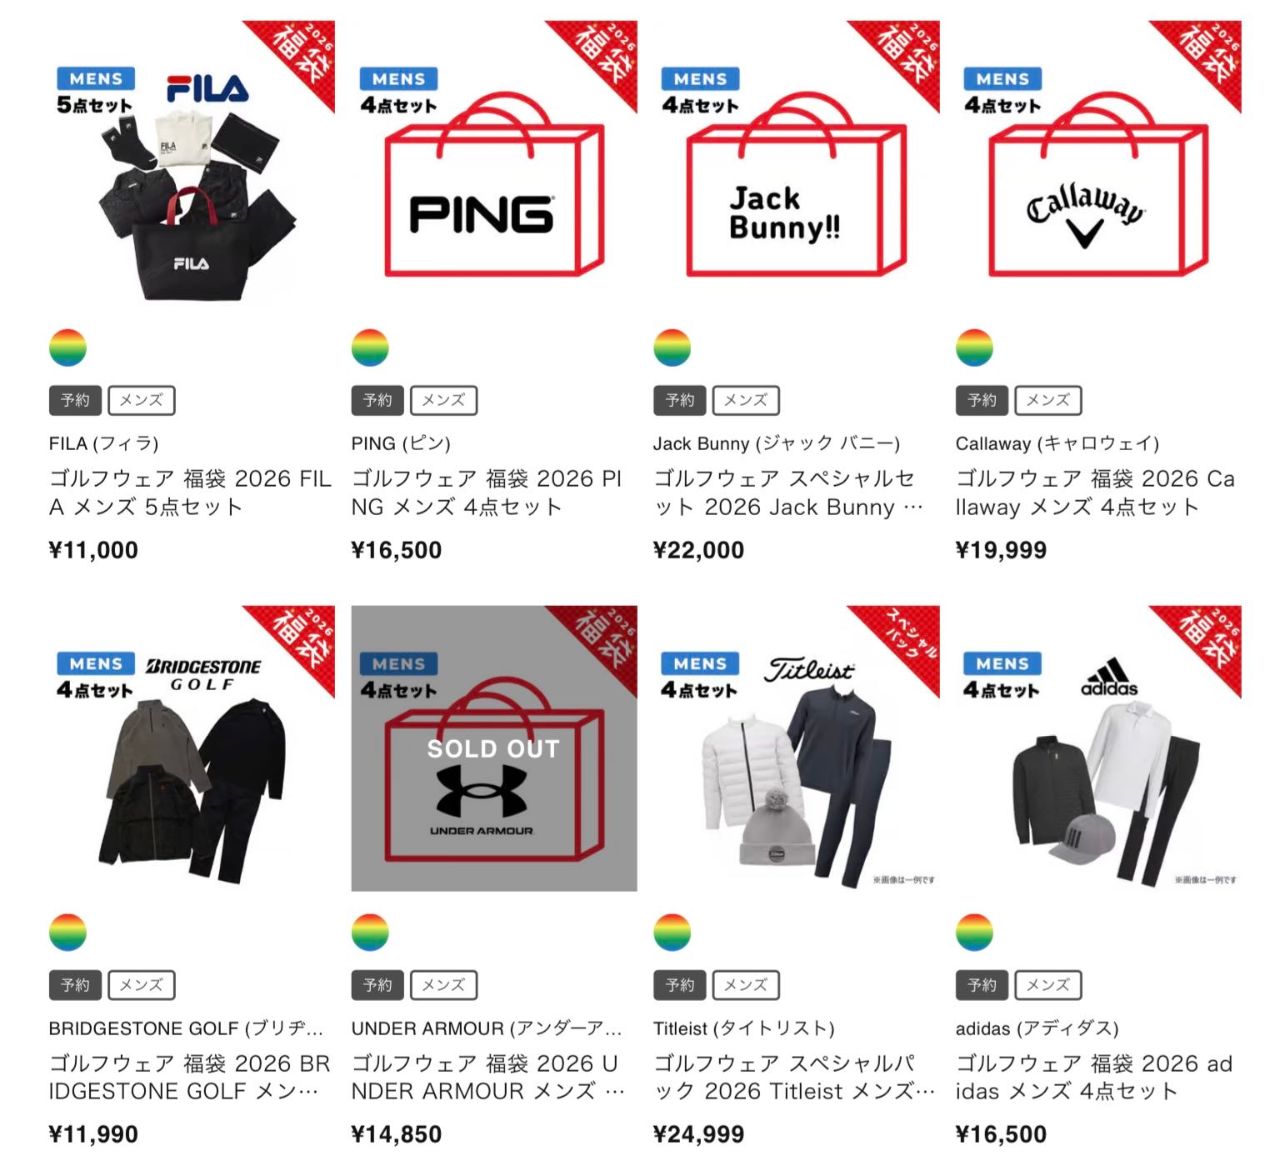Open the sold-out UNDER ARMOUR bag image
The image size is (1280, 1171).
pyautogui.click(x=494, y=748)
